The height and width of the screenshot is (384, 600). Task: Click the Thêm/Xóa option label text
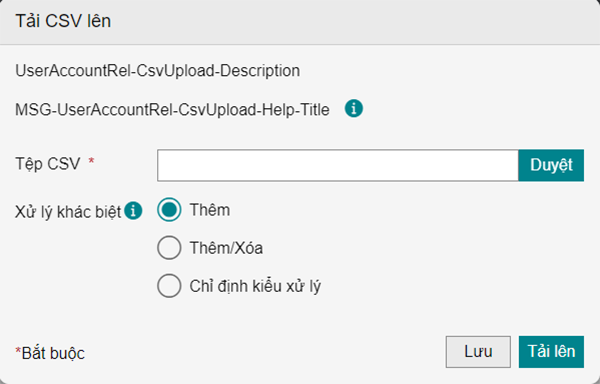click(226, 248)
